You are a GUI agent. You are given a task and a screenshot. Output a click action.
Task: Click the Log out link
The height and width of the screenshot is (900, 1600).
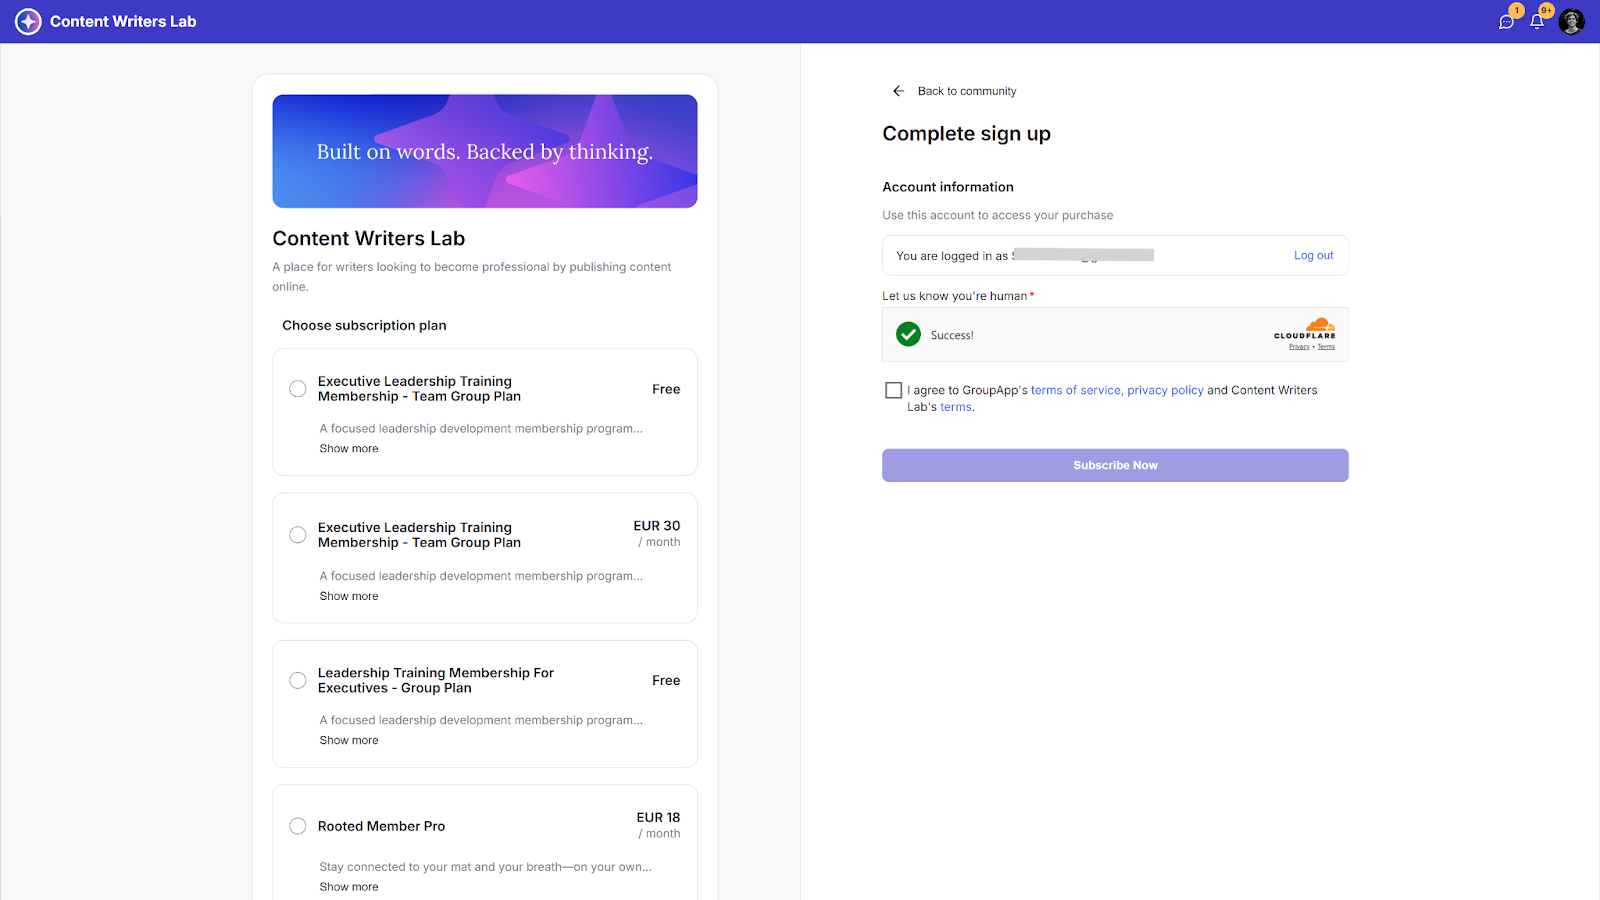click(1313, 256)
